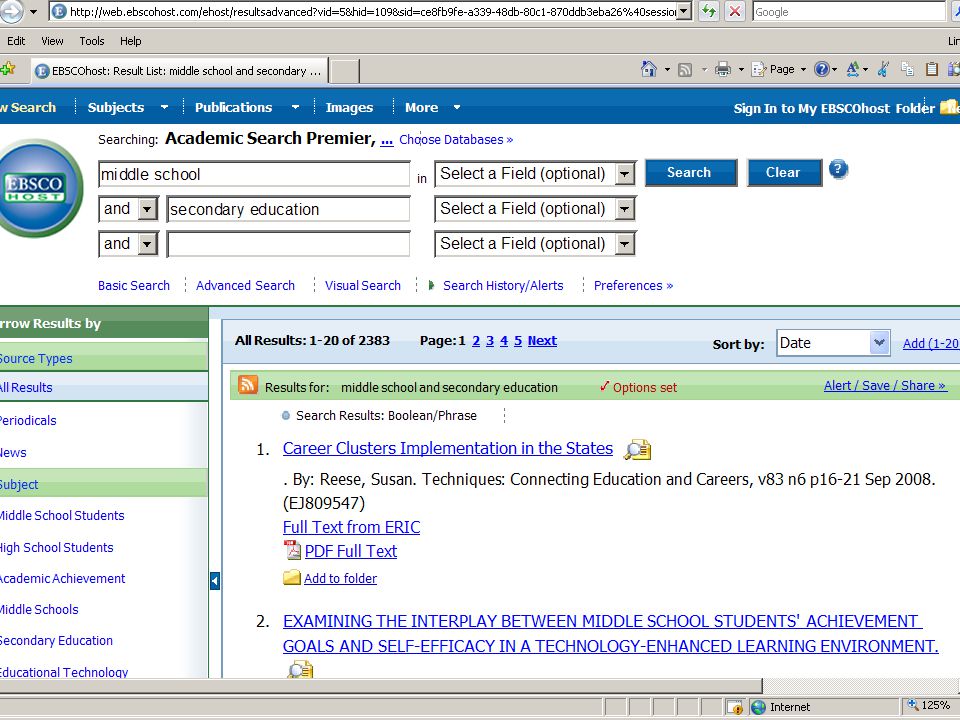Expand the Publications menu arrow

pyautogui.click(x=295, y=107)
